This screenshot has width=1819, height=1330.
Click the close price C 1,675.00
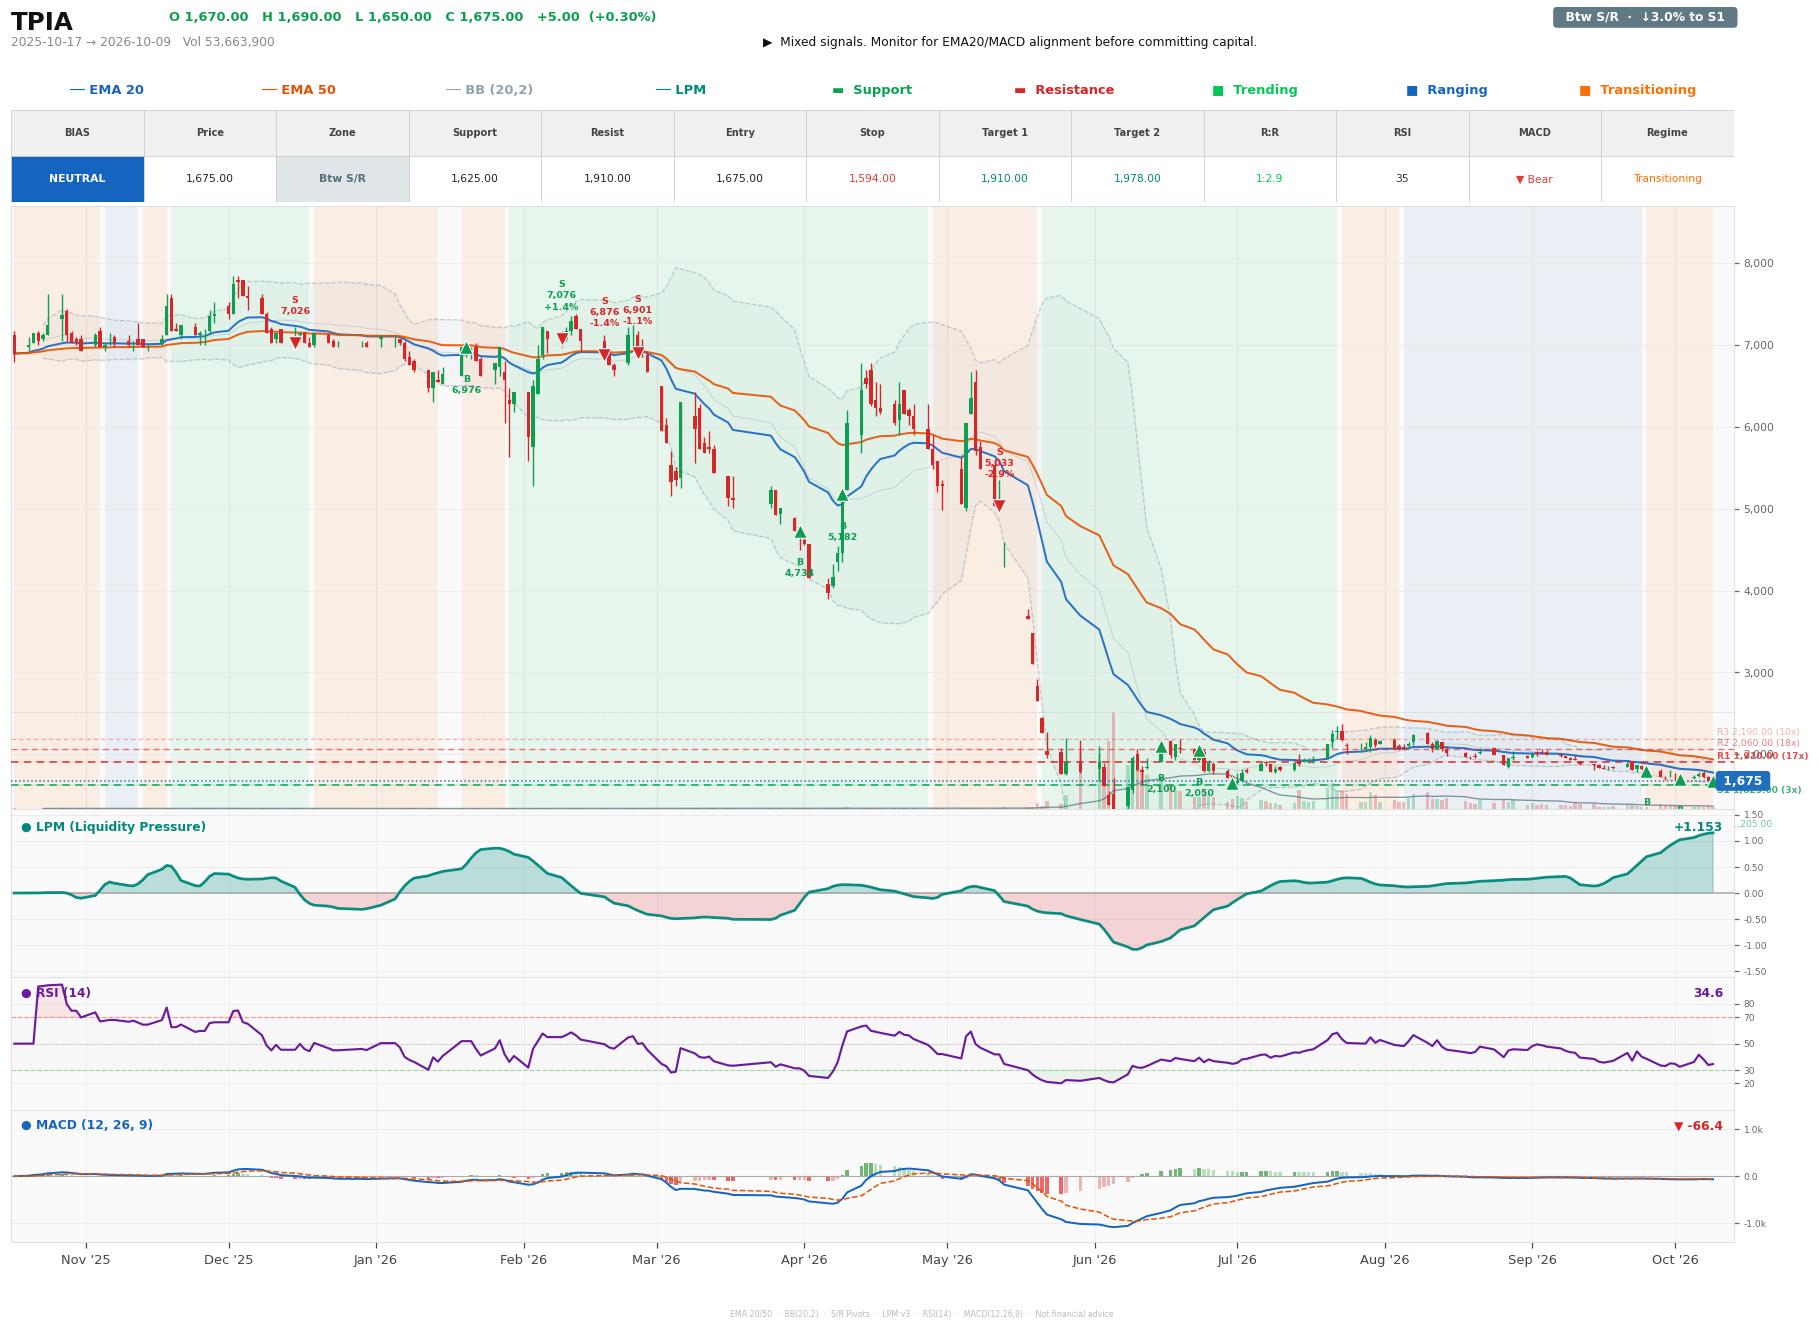pos(484,17)
